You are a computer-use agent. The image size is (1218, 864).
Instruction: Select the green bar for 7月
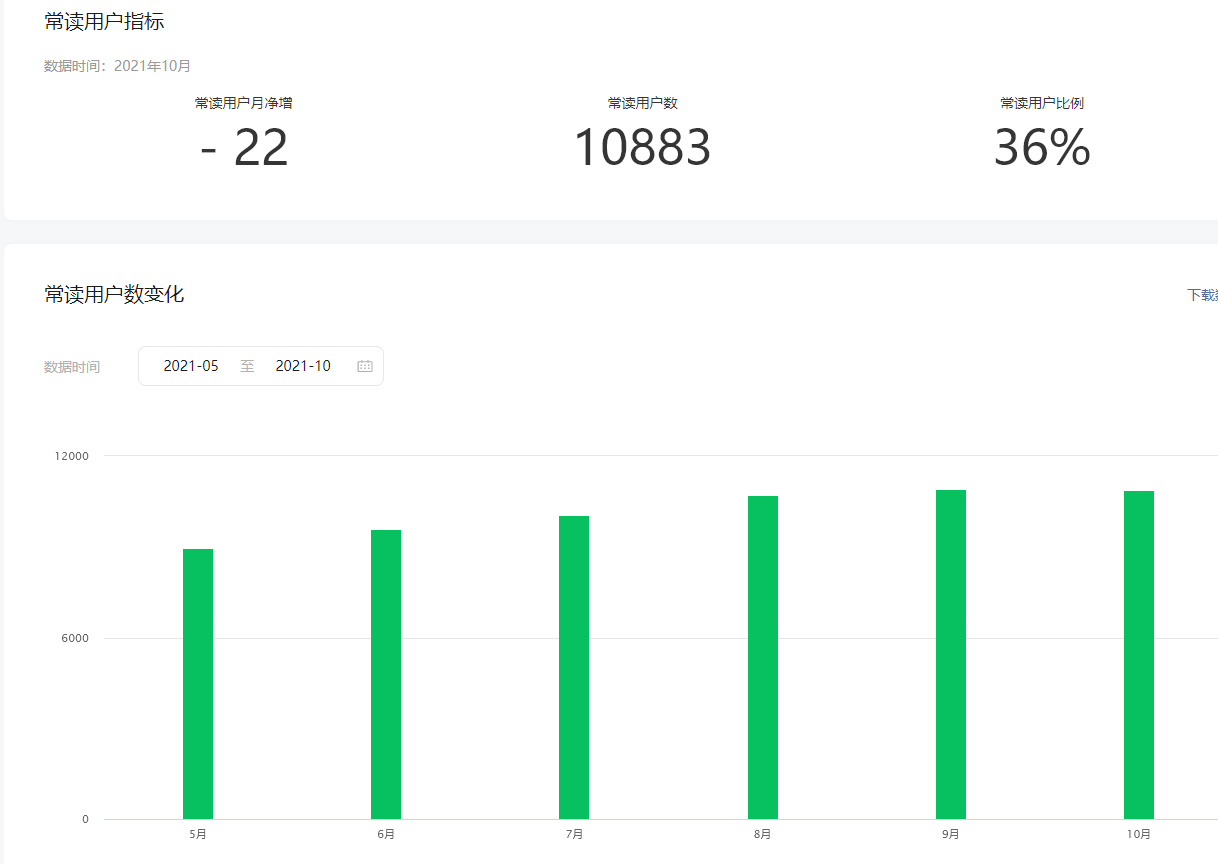(574, 667)
